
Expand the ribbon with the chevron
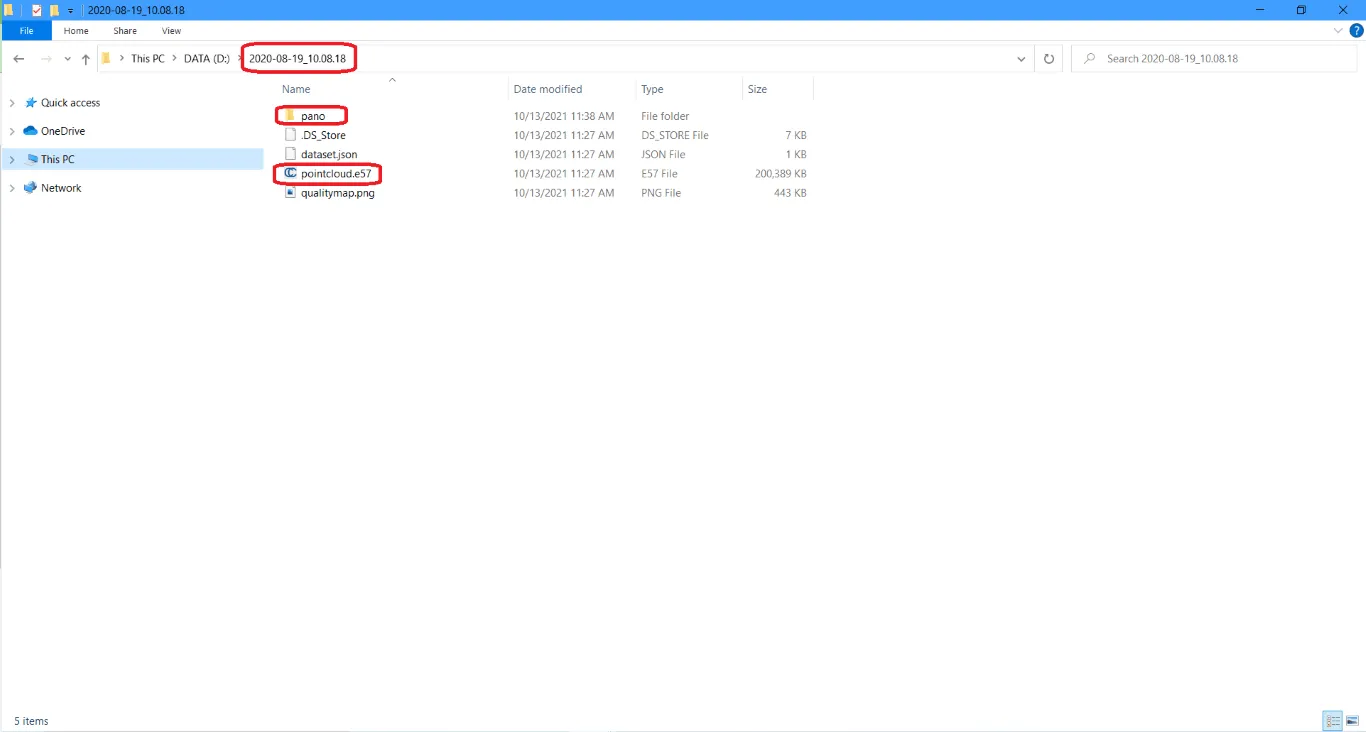tap(1339, 31)
